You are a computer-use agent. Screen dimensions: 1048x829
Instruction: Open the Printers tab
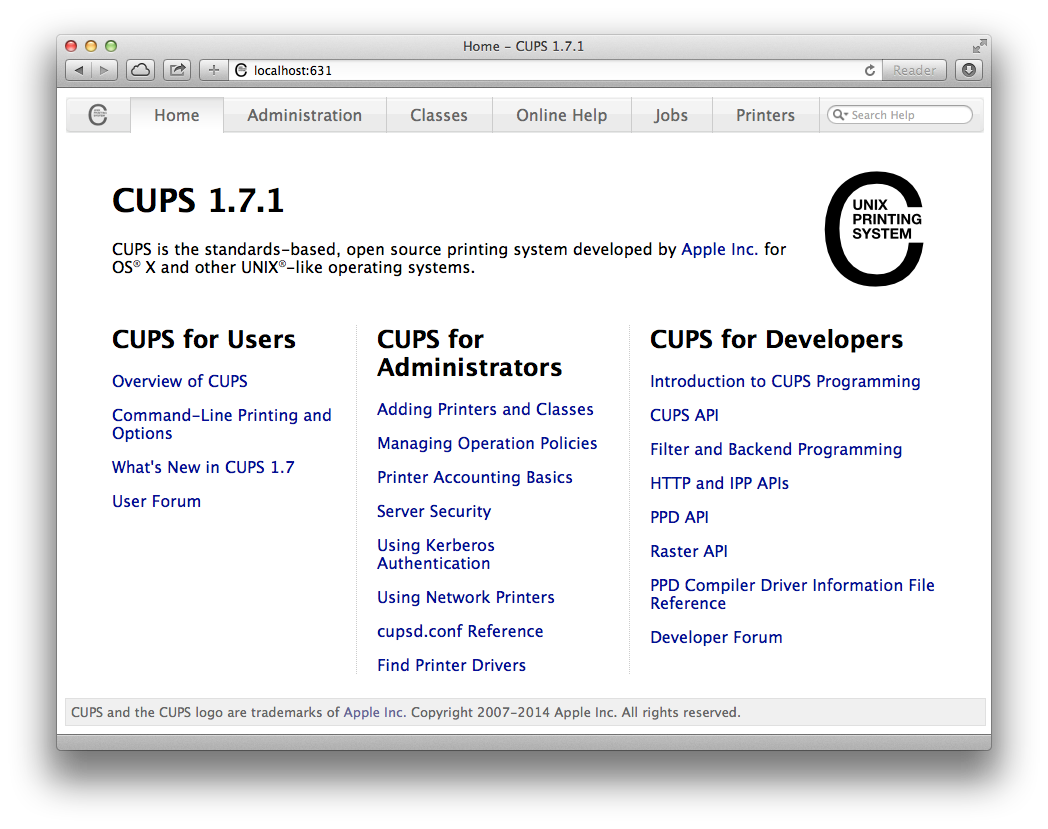pos(766,115)
